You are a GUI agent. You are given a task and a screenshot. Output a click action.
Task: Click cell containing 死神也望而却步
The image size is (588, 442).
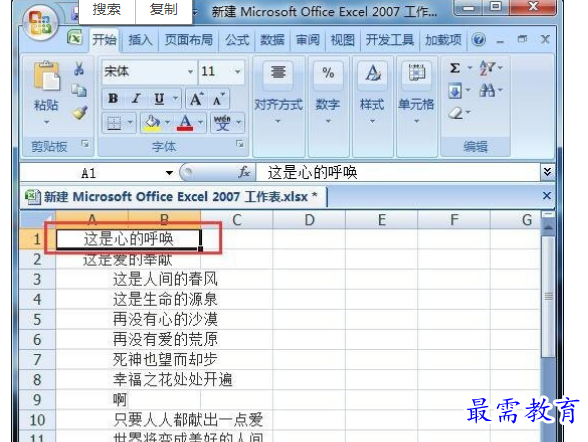165,360
